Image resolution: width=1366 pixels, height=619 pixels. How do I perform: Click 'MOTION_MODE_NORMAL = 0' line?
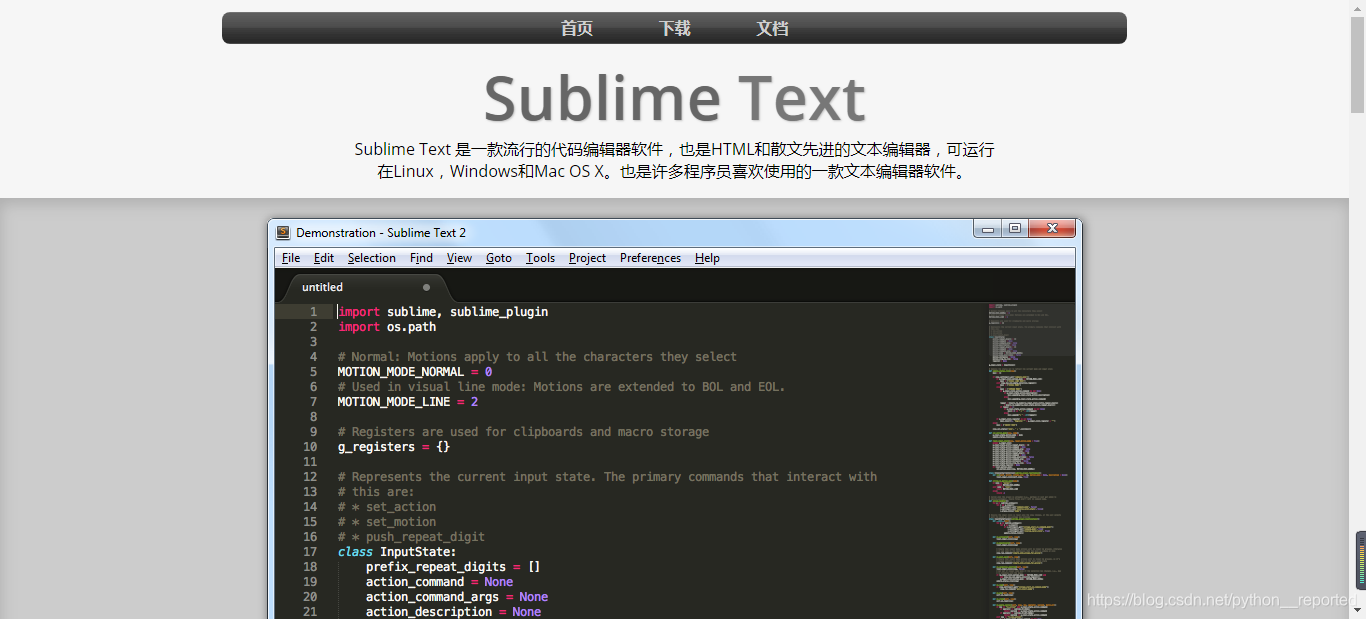click(x=415, y=372)
